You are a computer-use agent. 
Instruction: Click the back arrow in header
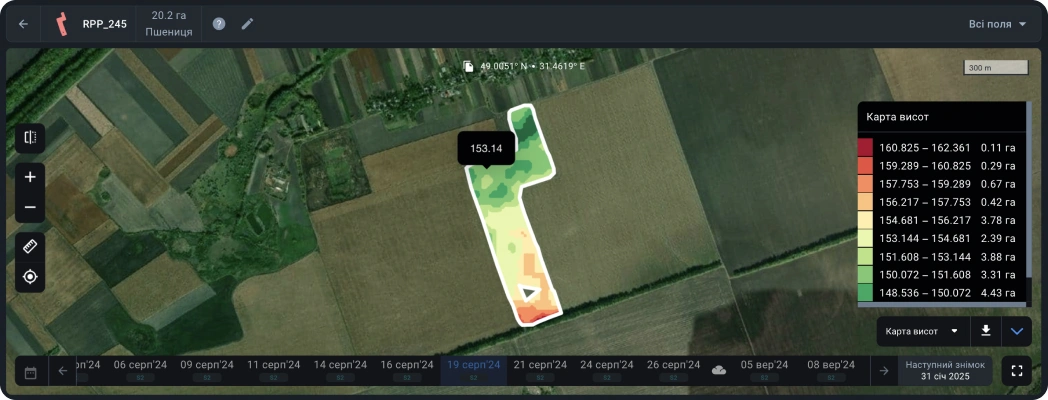coord(23,24)
